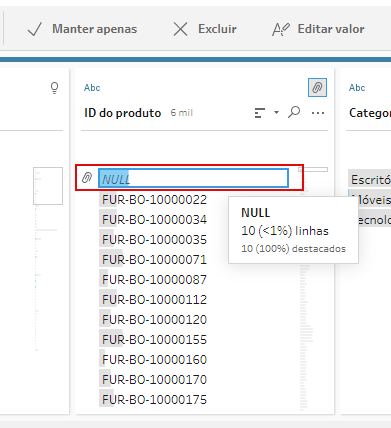
Task: Open recommendations lightbulb icon
Action: 54,88
